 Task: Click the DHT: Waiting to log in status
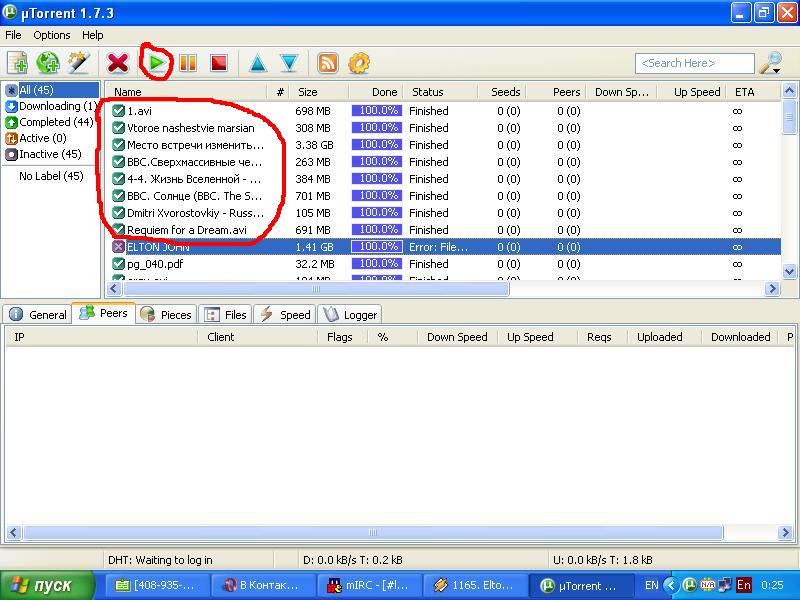160,560
